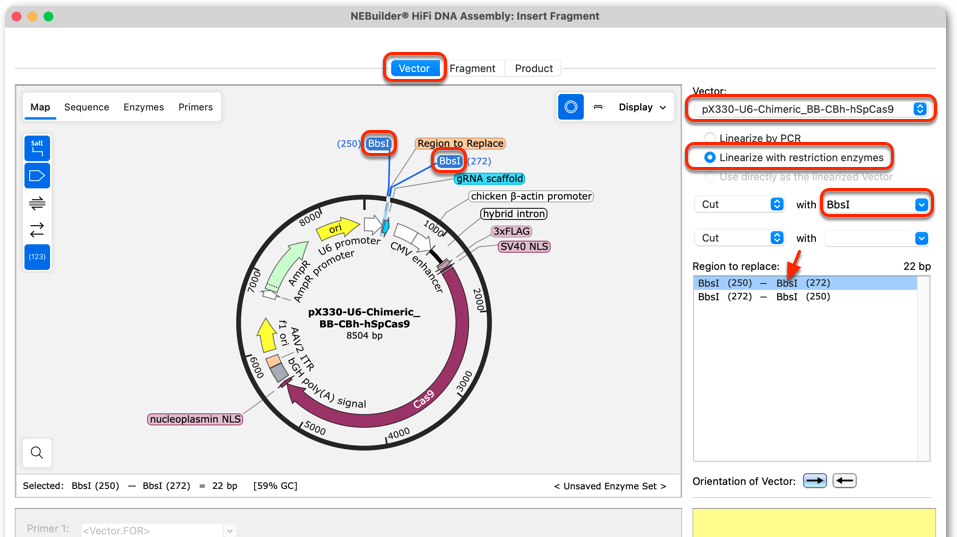The height and width of the screenshot is (537, 957).
Task: Open the magnifying glass search tool
Action: click(37, 453)
